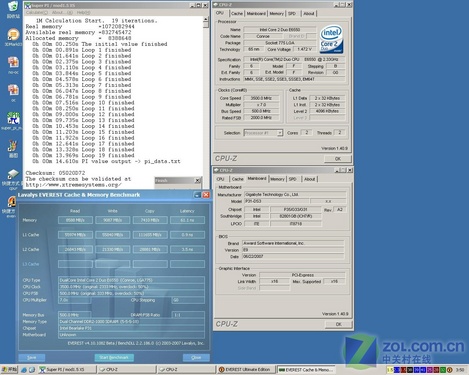This screenshot has height=375, width=469.
Task: Open Calculate menu in Super PI
Action: pyautogui.click(x=37, y=12)
